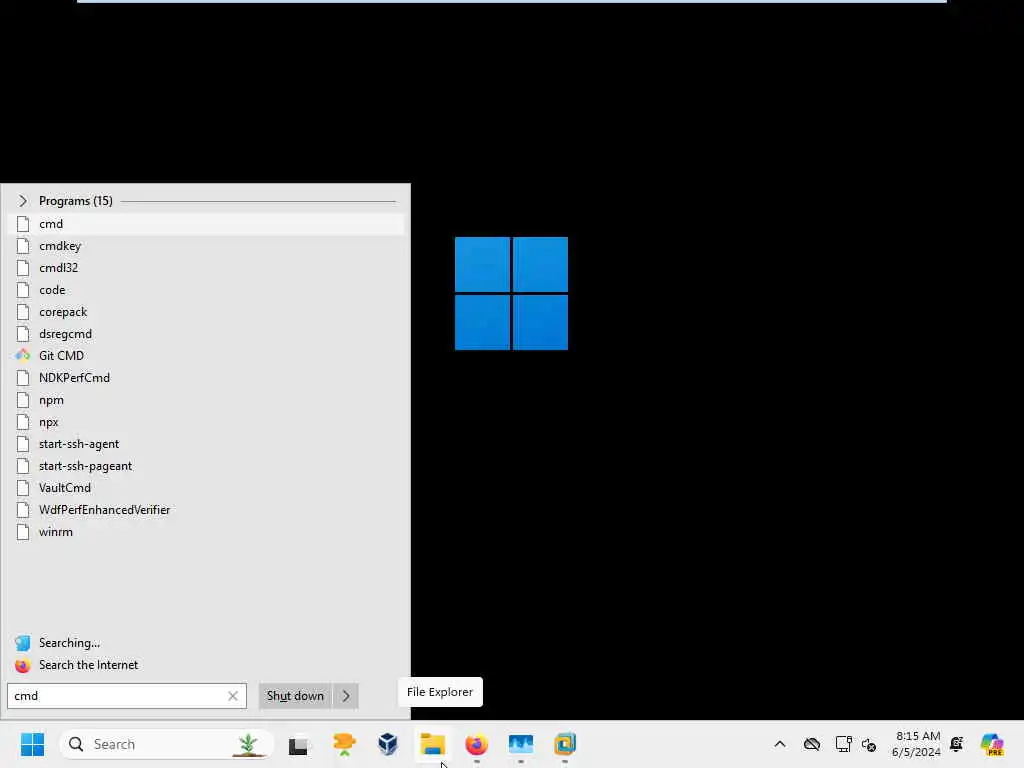Click the Searching... blue icon
The width and height of the screenshot is (1024, 768).
tap(23, 643)
